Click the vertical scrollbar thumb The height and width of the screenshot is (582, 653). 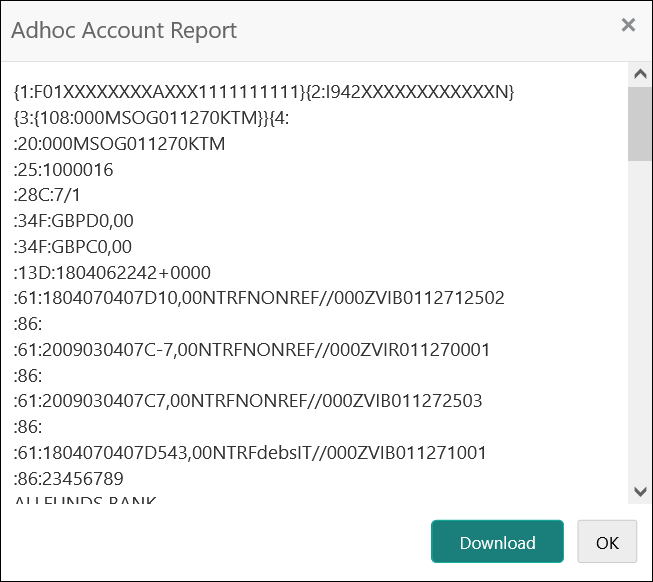coord(640,124)
